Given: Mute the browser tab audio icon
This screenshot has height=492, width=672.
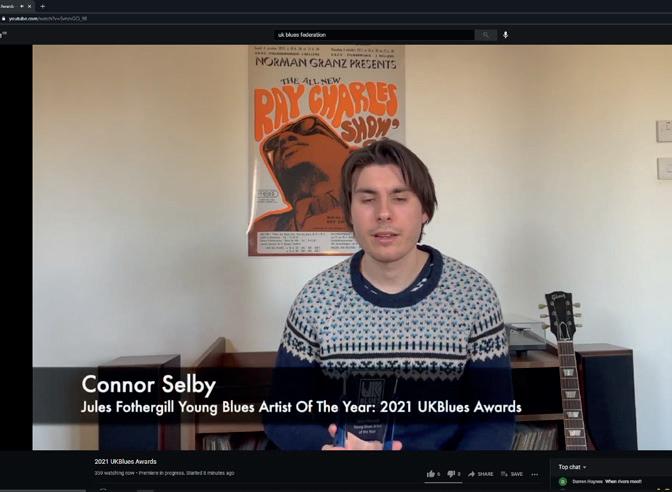Looking at the screenshot, I should click(21, 6).
